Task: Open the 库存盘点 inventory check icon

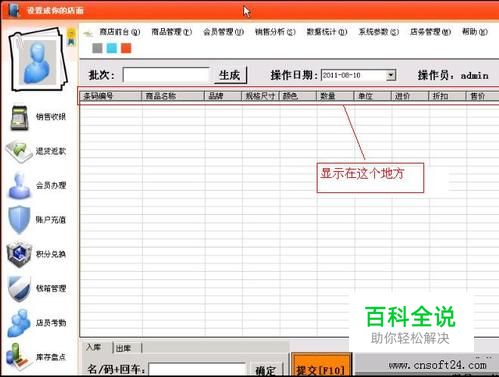Action: tap(19, 357)
